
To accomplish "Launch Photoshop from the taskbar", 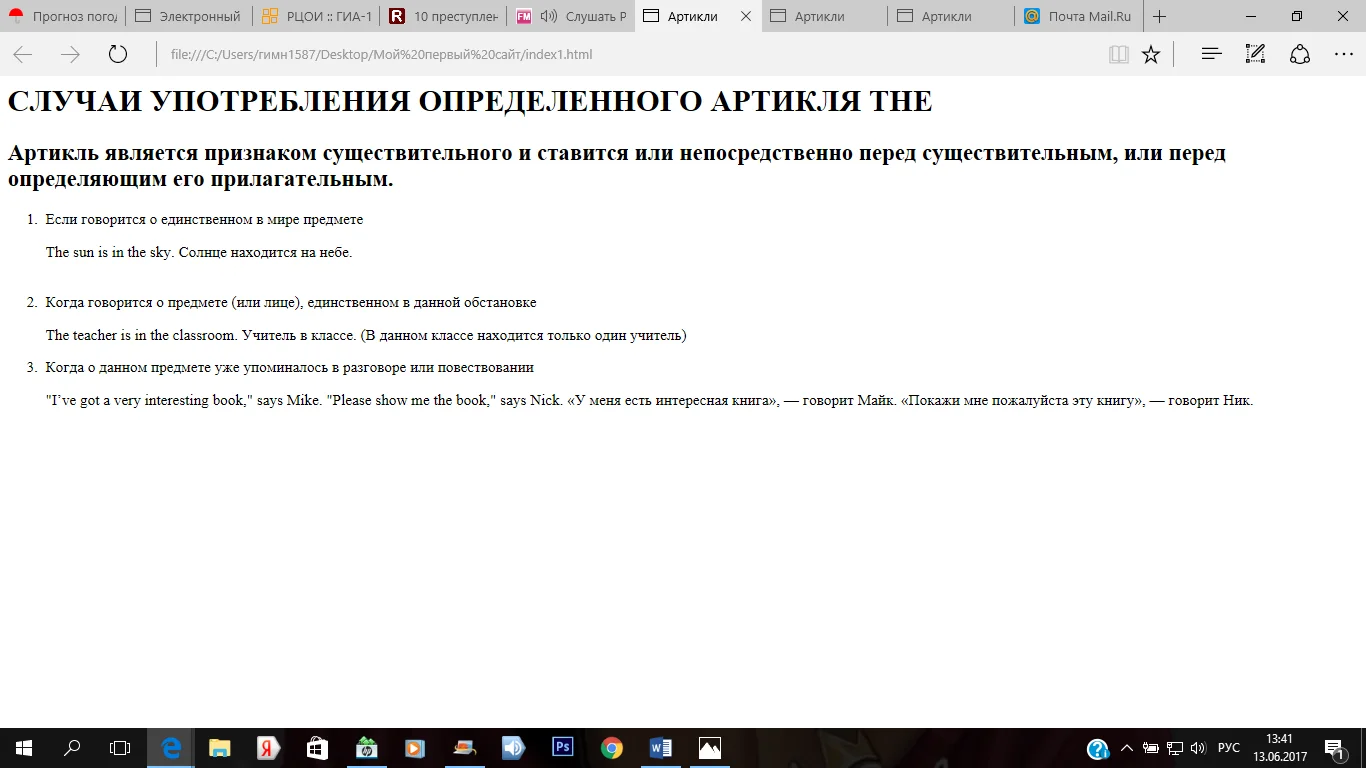I will pos(562,748).
